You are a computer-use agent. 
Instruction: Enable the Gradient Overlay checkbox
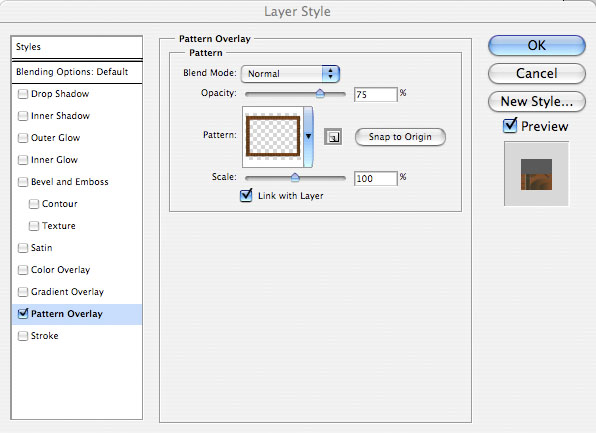[23, 292]
